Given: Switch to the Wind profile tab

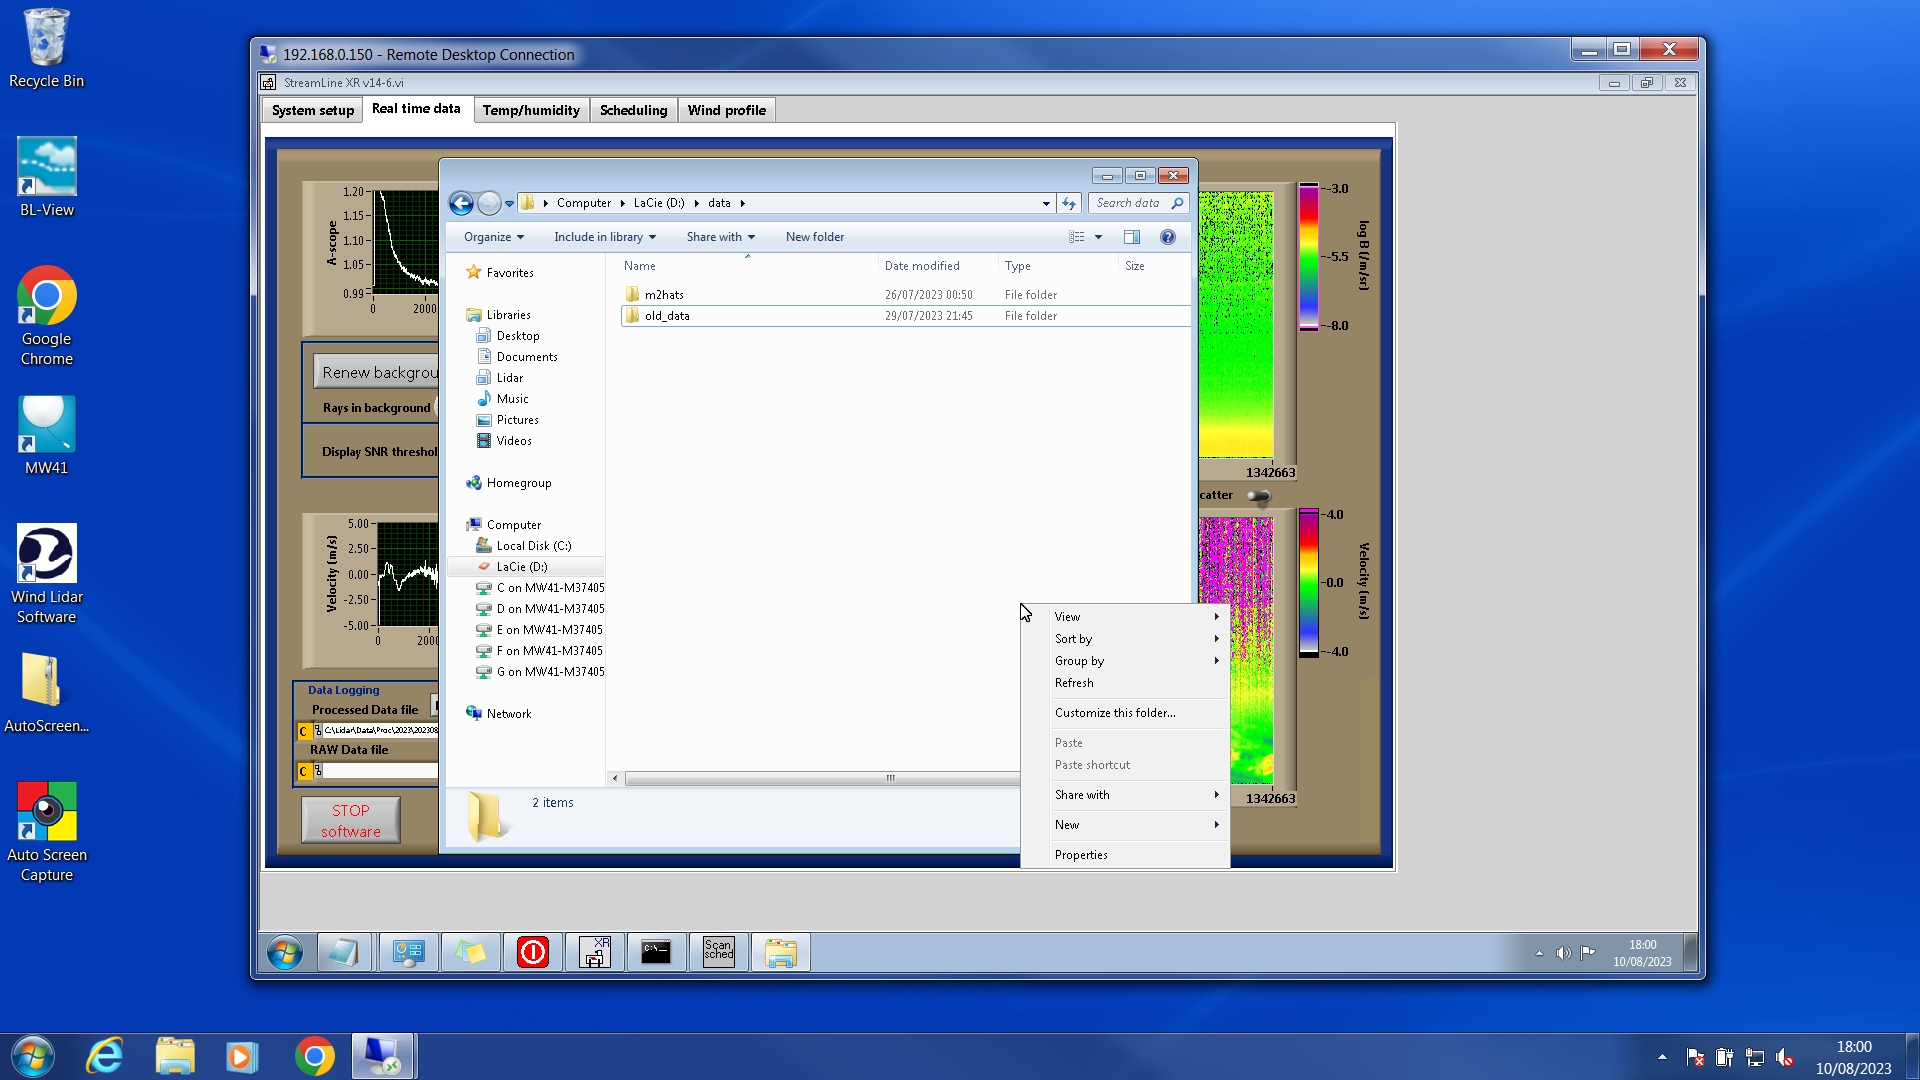Looking at the screenshot, I should pyautogui.click(x=726, y=110).
